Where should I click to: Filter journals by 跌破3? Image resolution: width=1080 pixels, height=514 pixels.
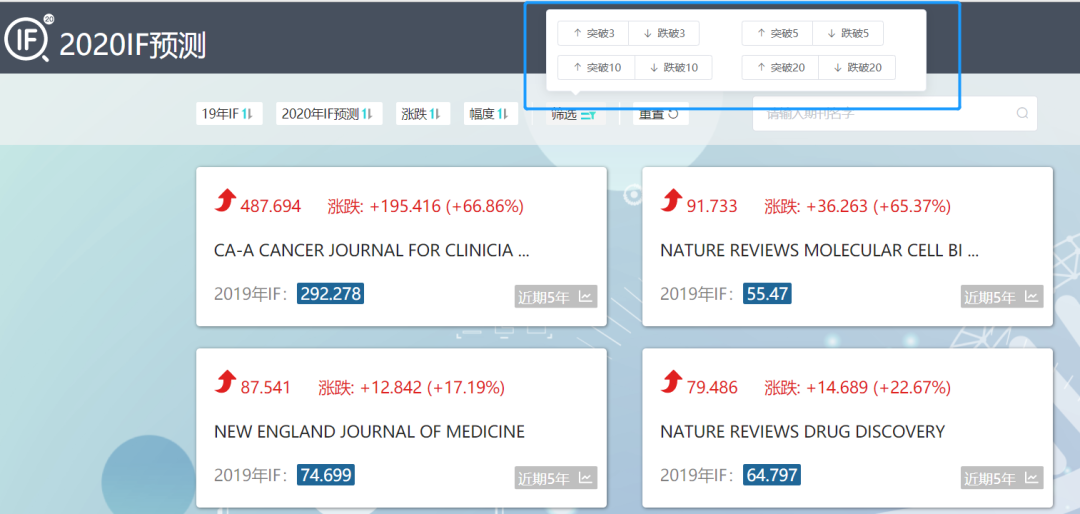pos(663,33)
